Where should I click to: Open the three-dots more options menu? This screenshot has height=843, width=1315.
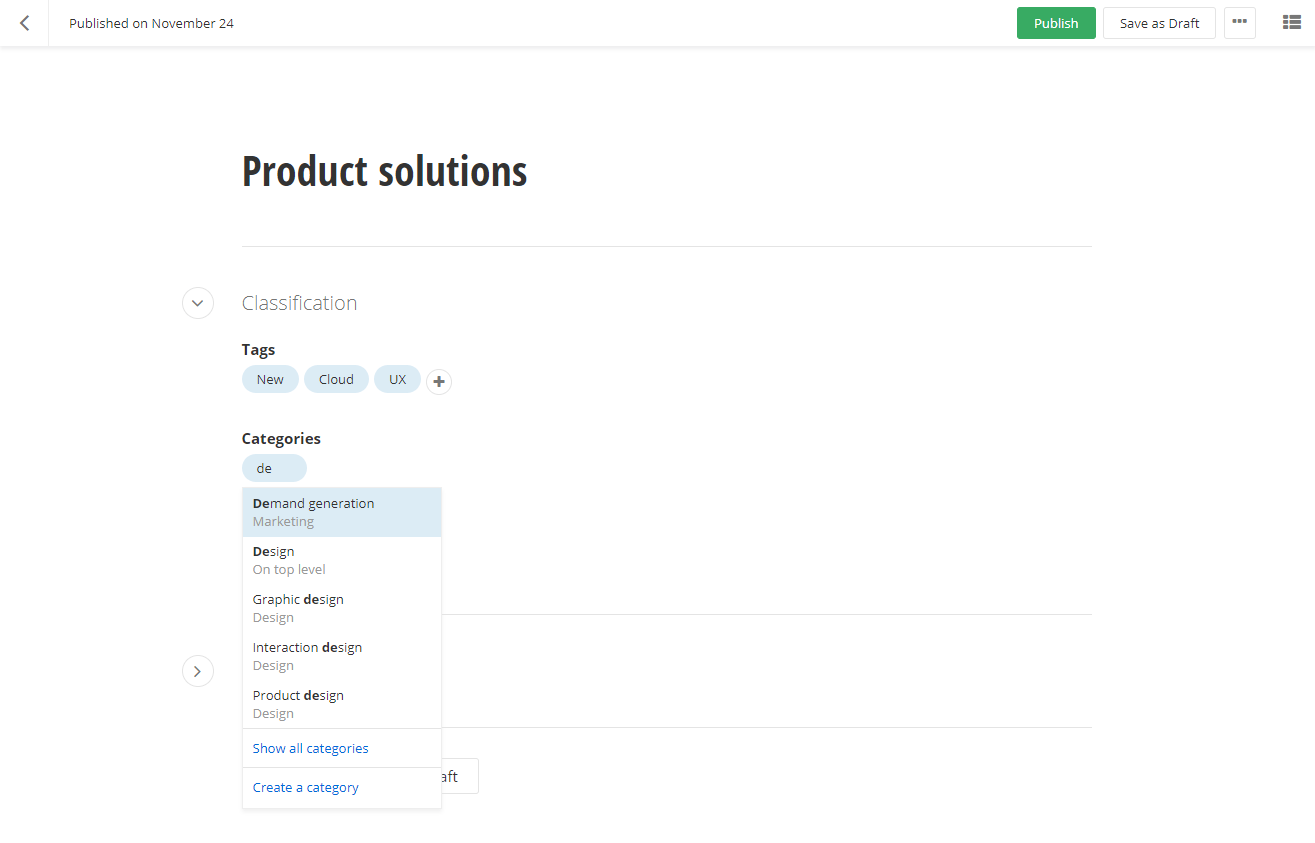1239,23
